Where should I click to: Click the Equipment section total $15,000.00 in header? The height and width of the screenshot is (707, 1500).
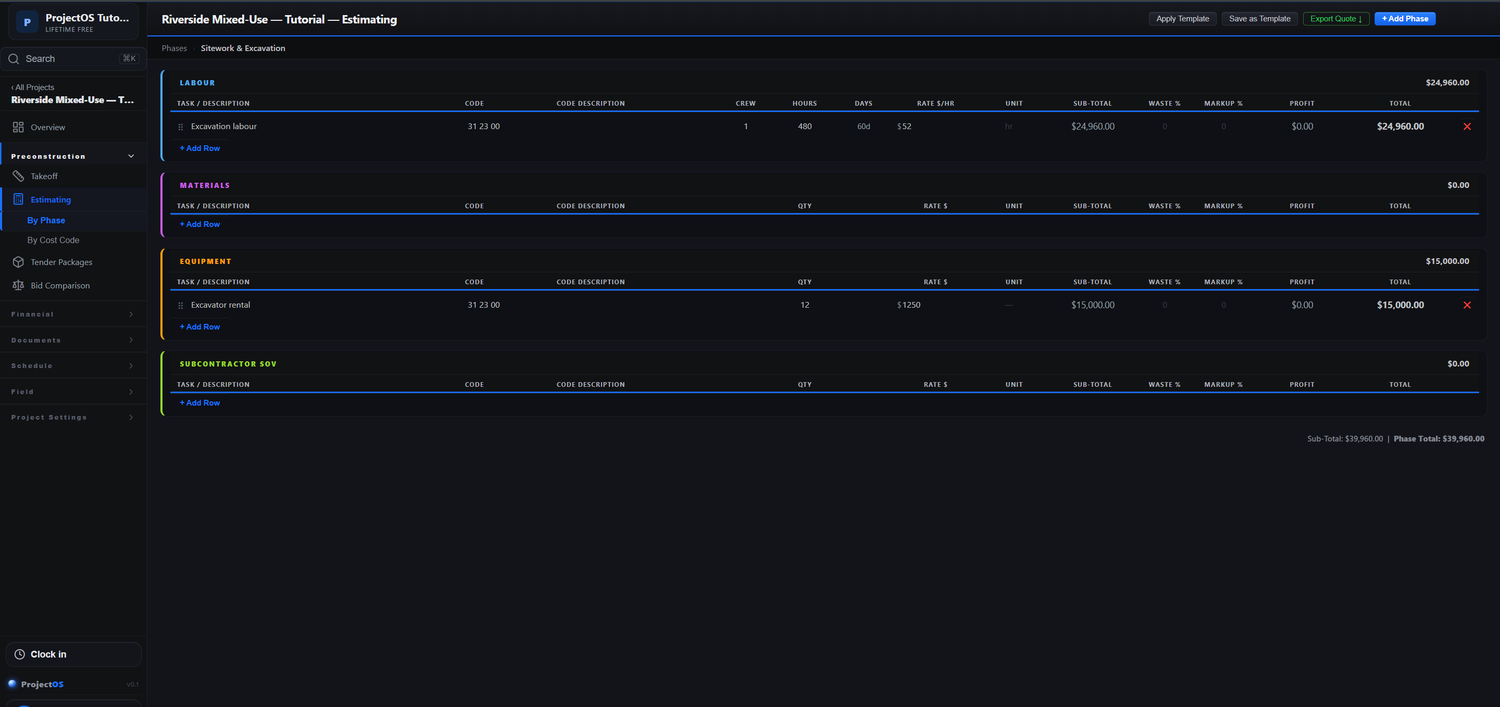(1447, 261)
